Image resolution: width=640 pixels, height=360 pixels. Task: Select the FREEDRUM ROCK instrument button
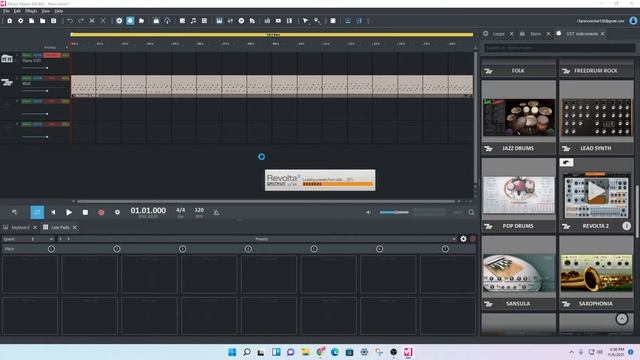596,71
